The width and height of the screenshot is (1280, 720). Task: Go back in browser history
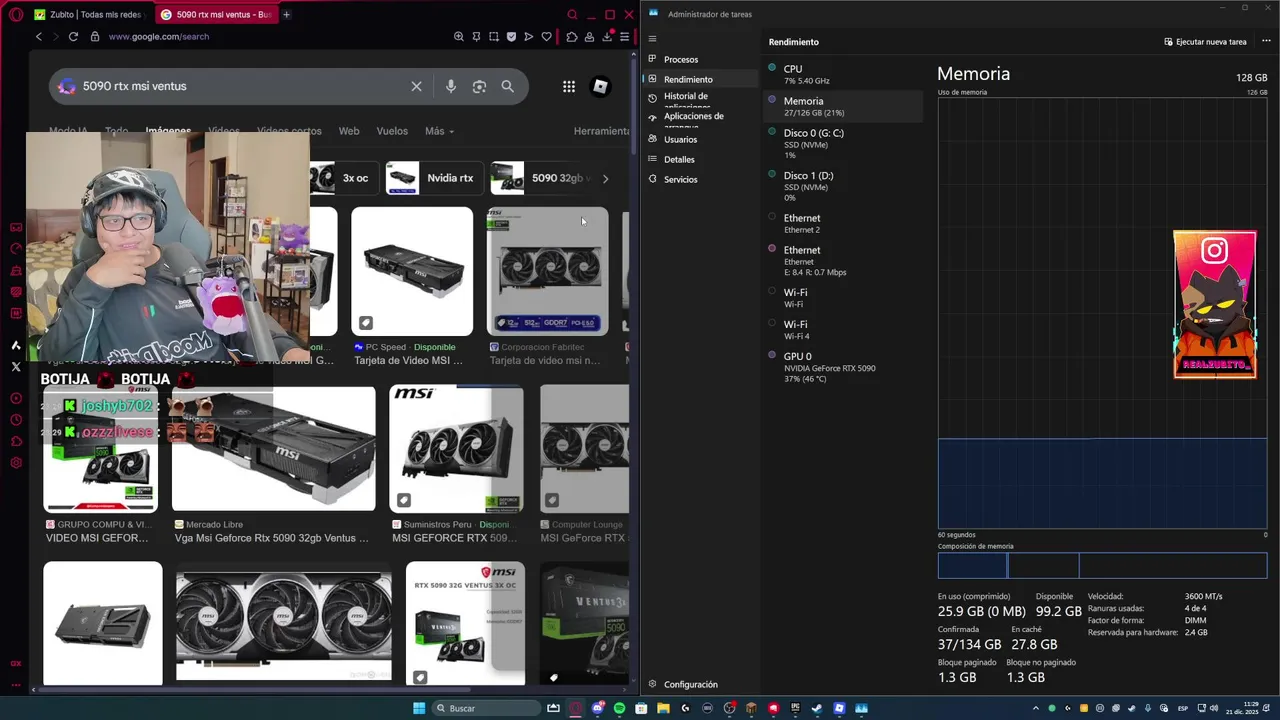38,36
